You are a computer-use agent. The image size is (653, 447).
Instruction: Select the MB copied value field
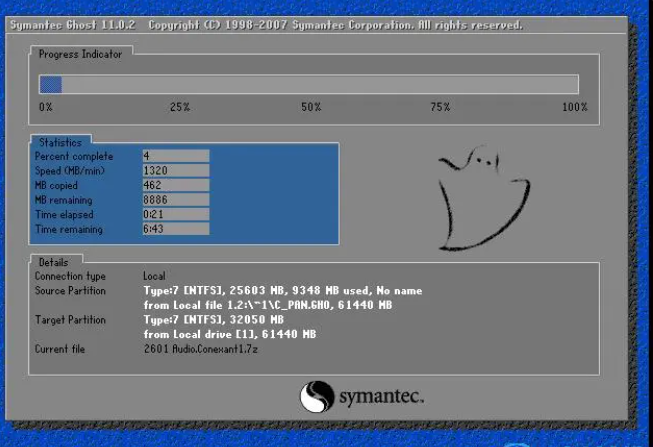(x=174, y=185)
